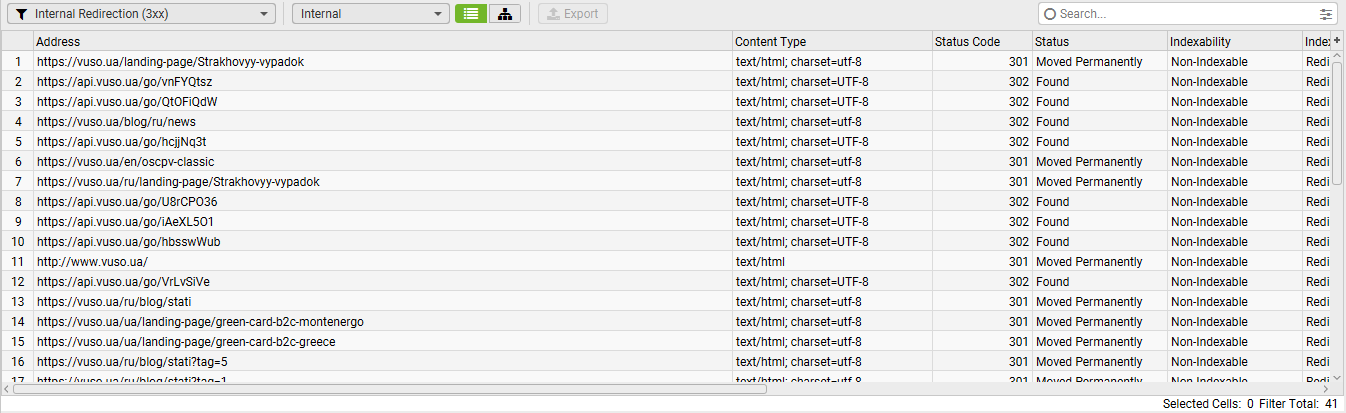Image resolution: width=1346 pixels, height=413 pixels.
Task: Click into the Search input field
Action: 1185,14
